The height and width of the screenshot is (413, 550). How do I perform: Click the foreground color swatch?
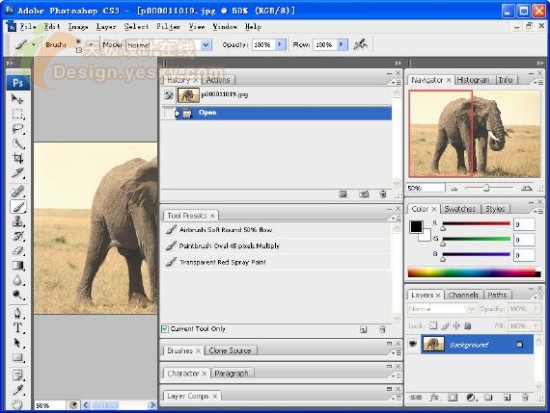coord(416,227)
